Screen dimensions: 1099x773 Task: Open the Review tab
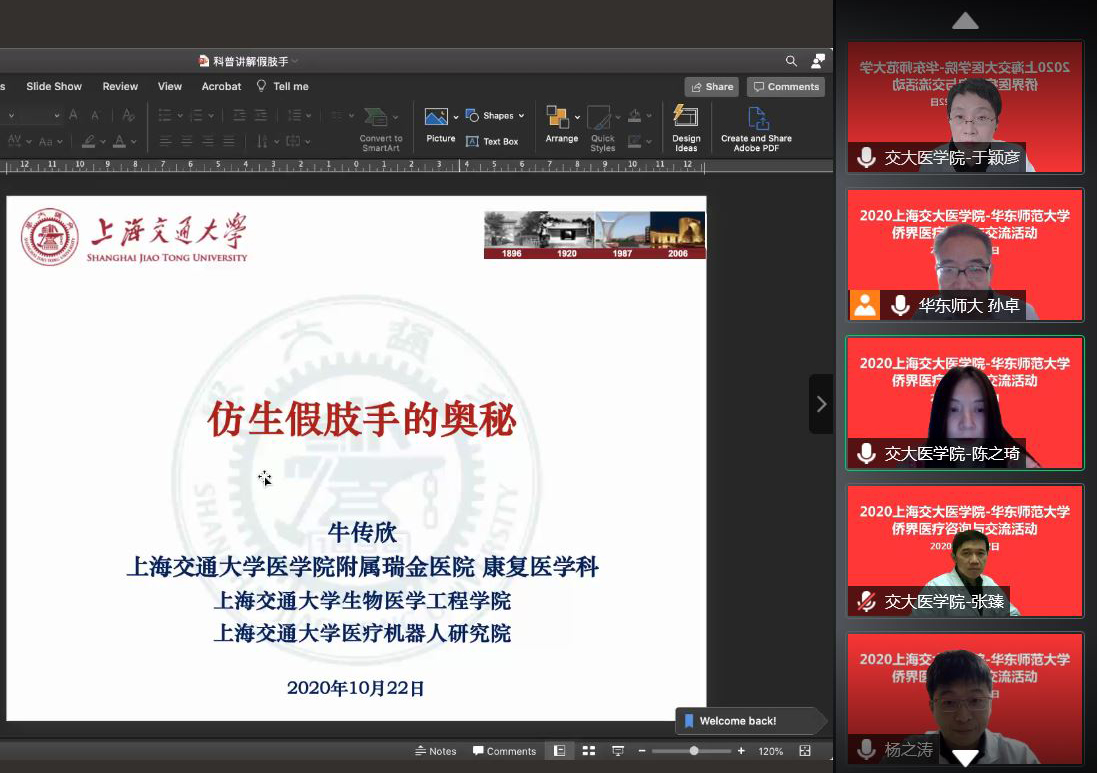[120, 86]
